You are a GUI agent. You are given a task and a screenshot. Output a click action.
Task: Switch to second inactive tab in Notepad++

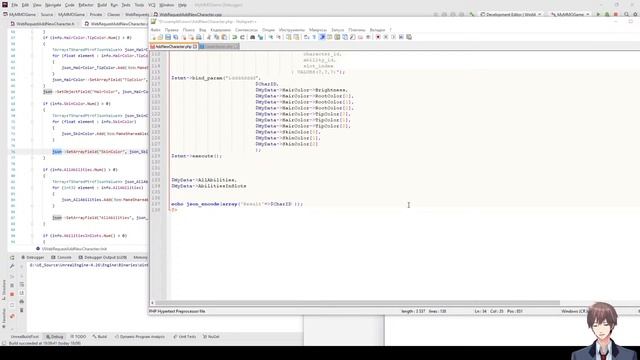click(x=219, y=47)
